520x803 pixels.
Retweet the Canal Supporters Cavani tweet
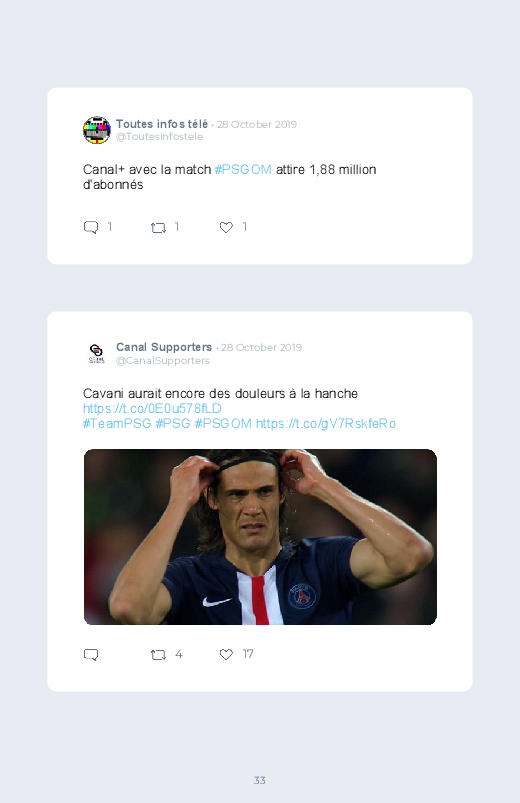158,654
